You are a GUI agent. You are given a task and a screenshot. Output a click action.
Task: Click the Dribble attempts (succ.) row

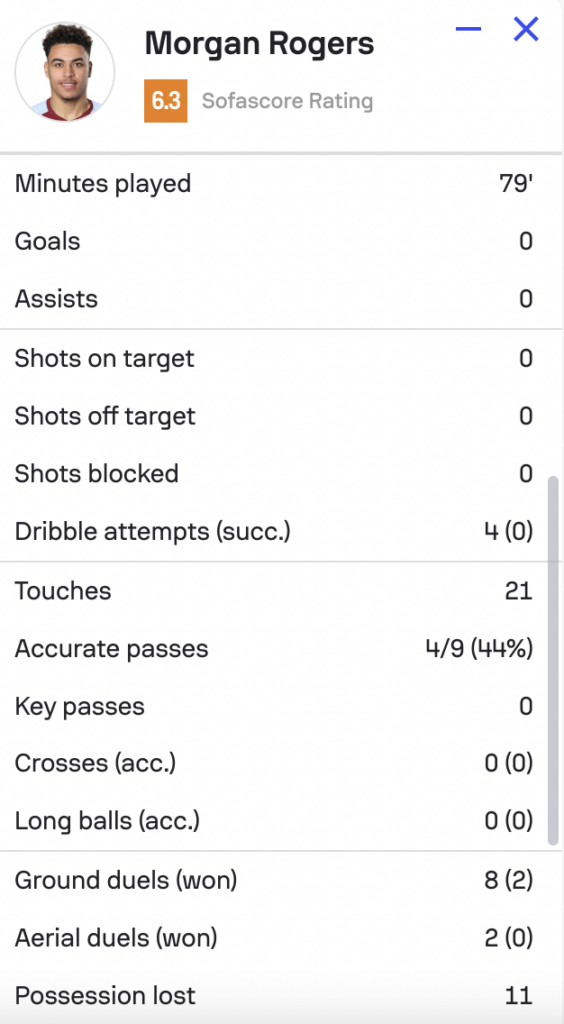click(274, 531)
